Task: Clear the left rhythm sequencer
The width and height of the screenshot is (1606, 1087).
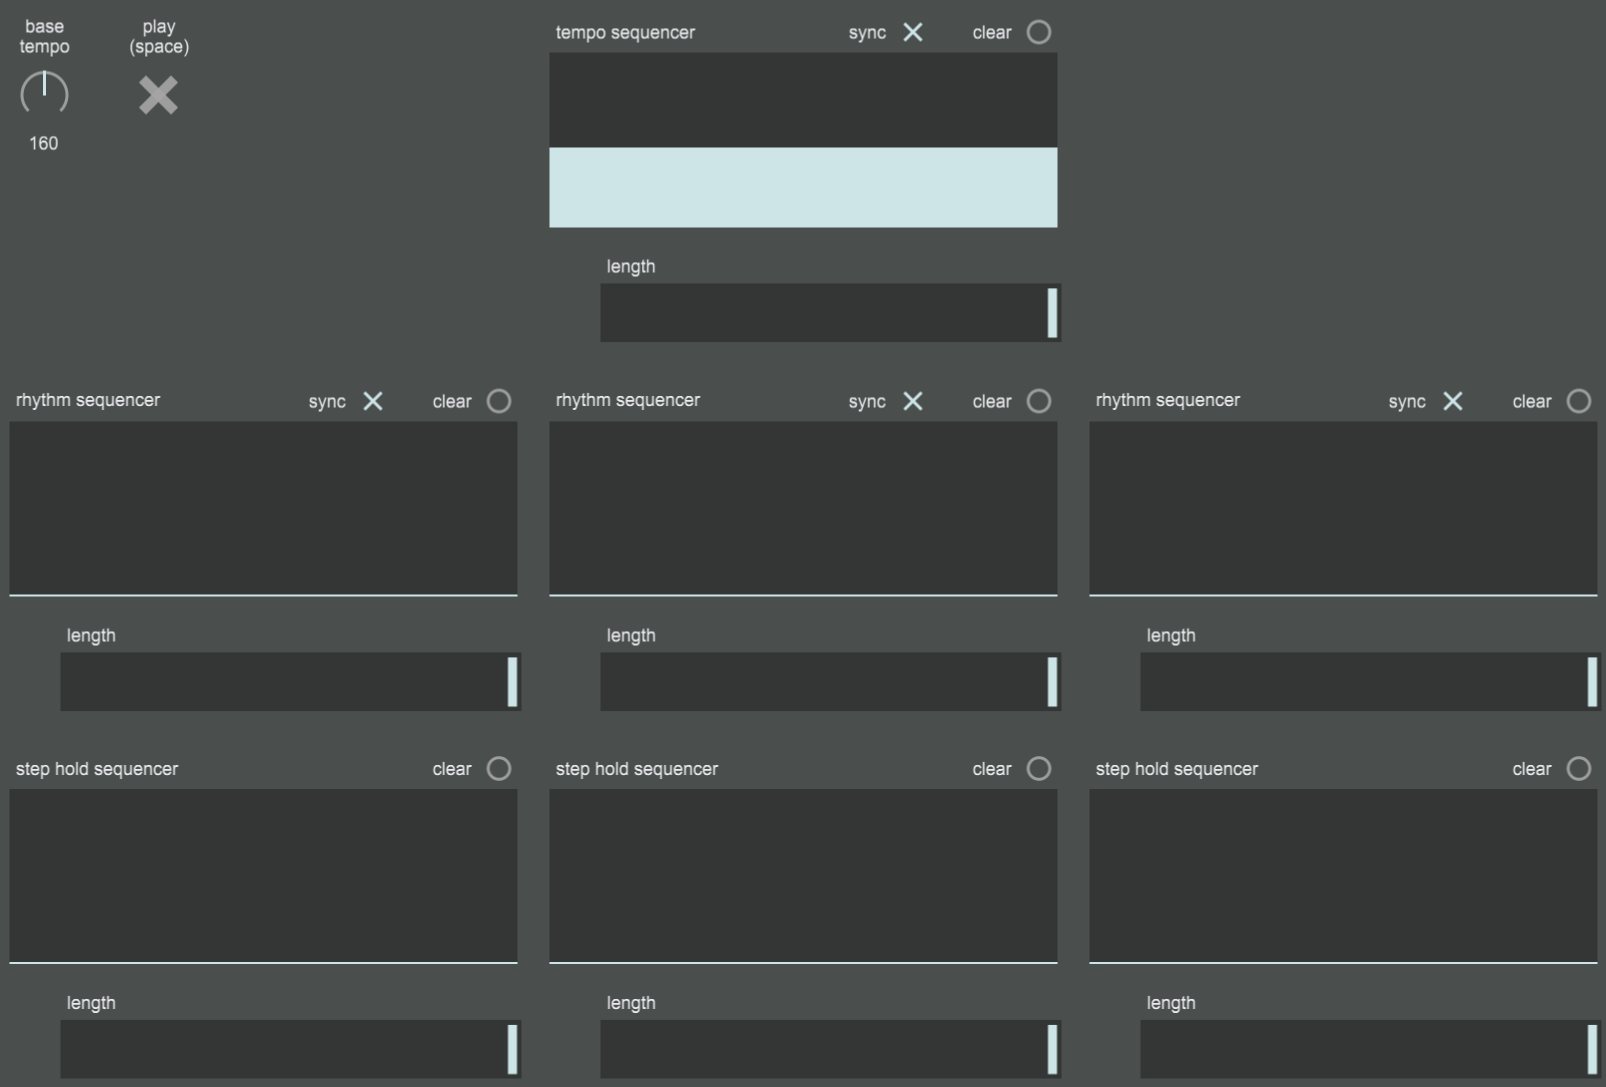Action: (x=499, y=401)
